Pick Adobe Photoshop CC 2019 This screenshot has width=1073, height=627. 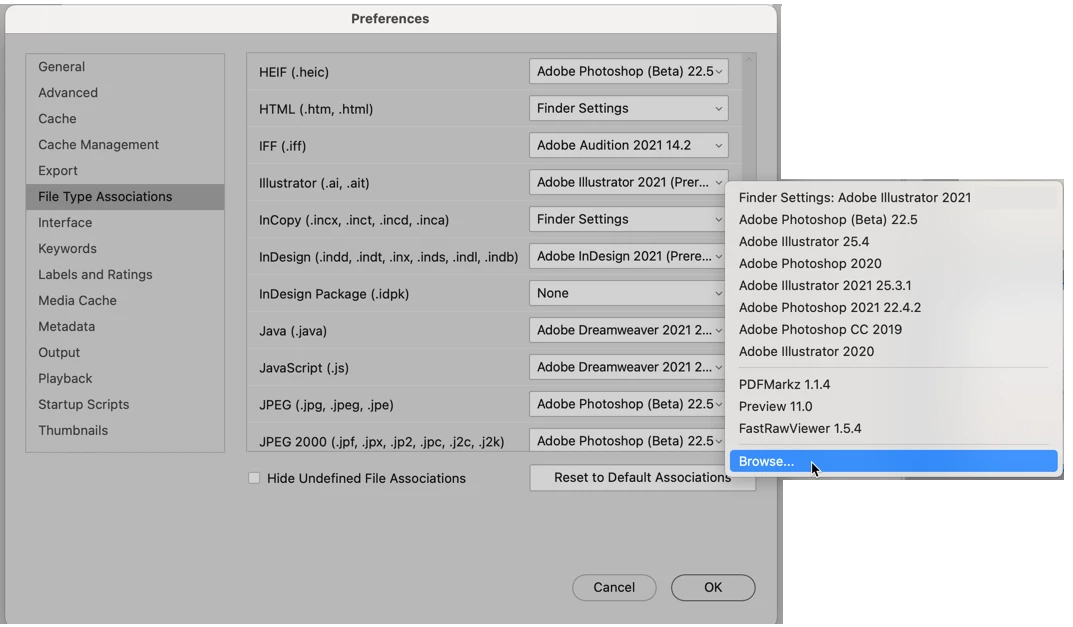(x=893, y=329)
